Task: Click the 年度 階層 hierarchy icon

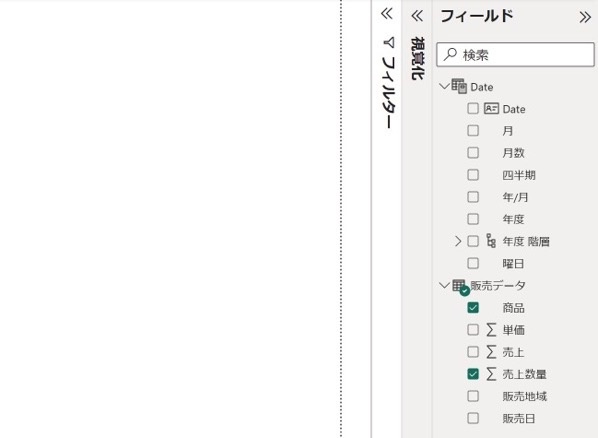Action: (x=491, y=241)
